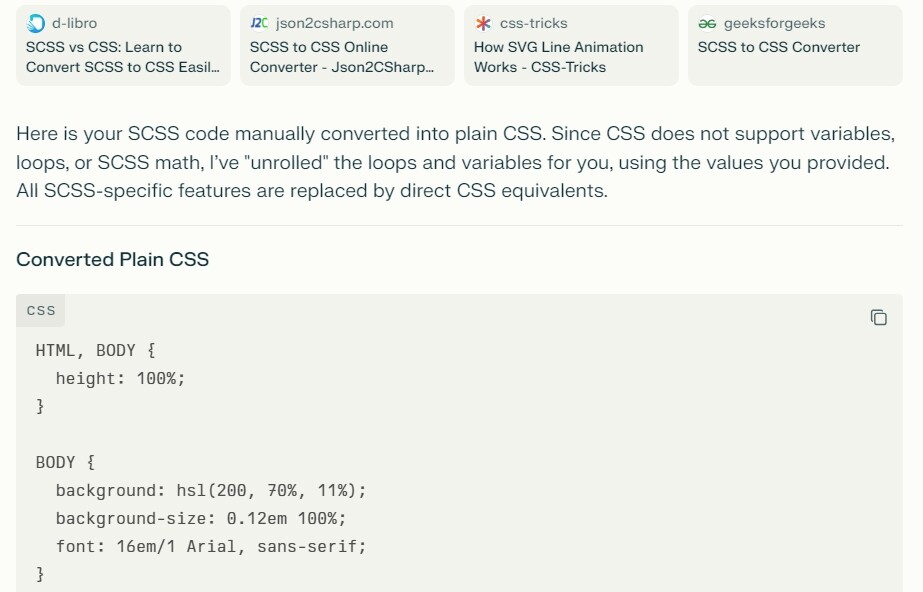Image resolution: width=923 pixels, height=592 pixels.
Task: Open the json2csharp.com source name
Action: (x=334, y=24)
